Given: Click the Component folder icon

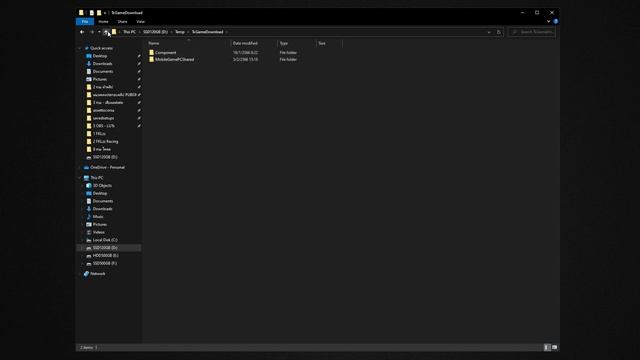Looking at the screenshot, I should 151,53.
